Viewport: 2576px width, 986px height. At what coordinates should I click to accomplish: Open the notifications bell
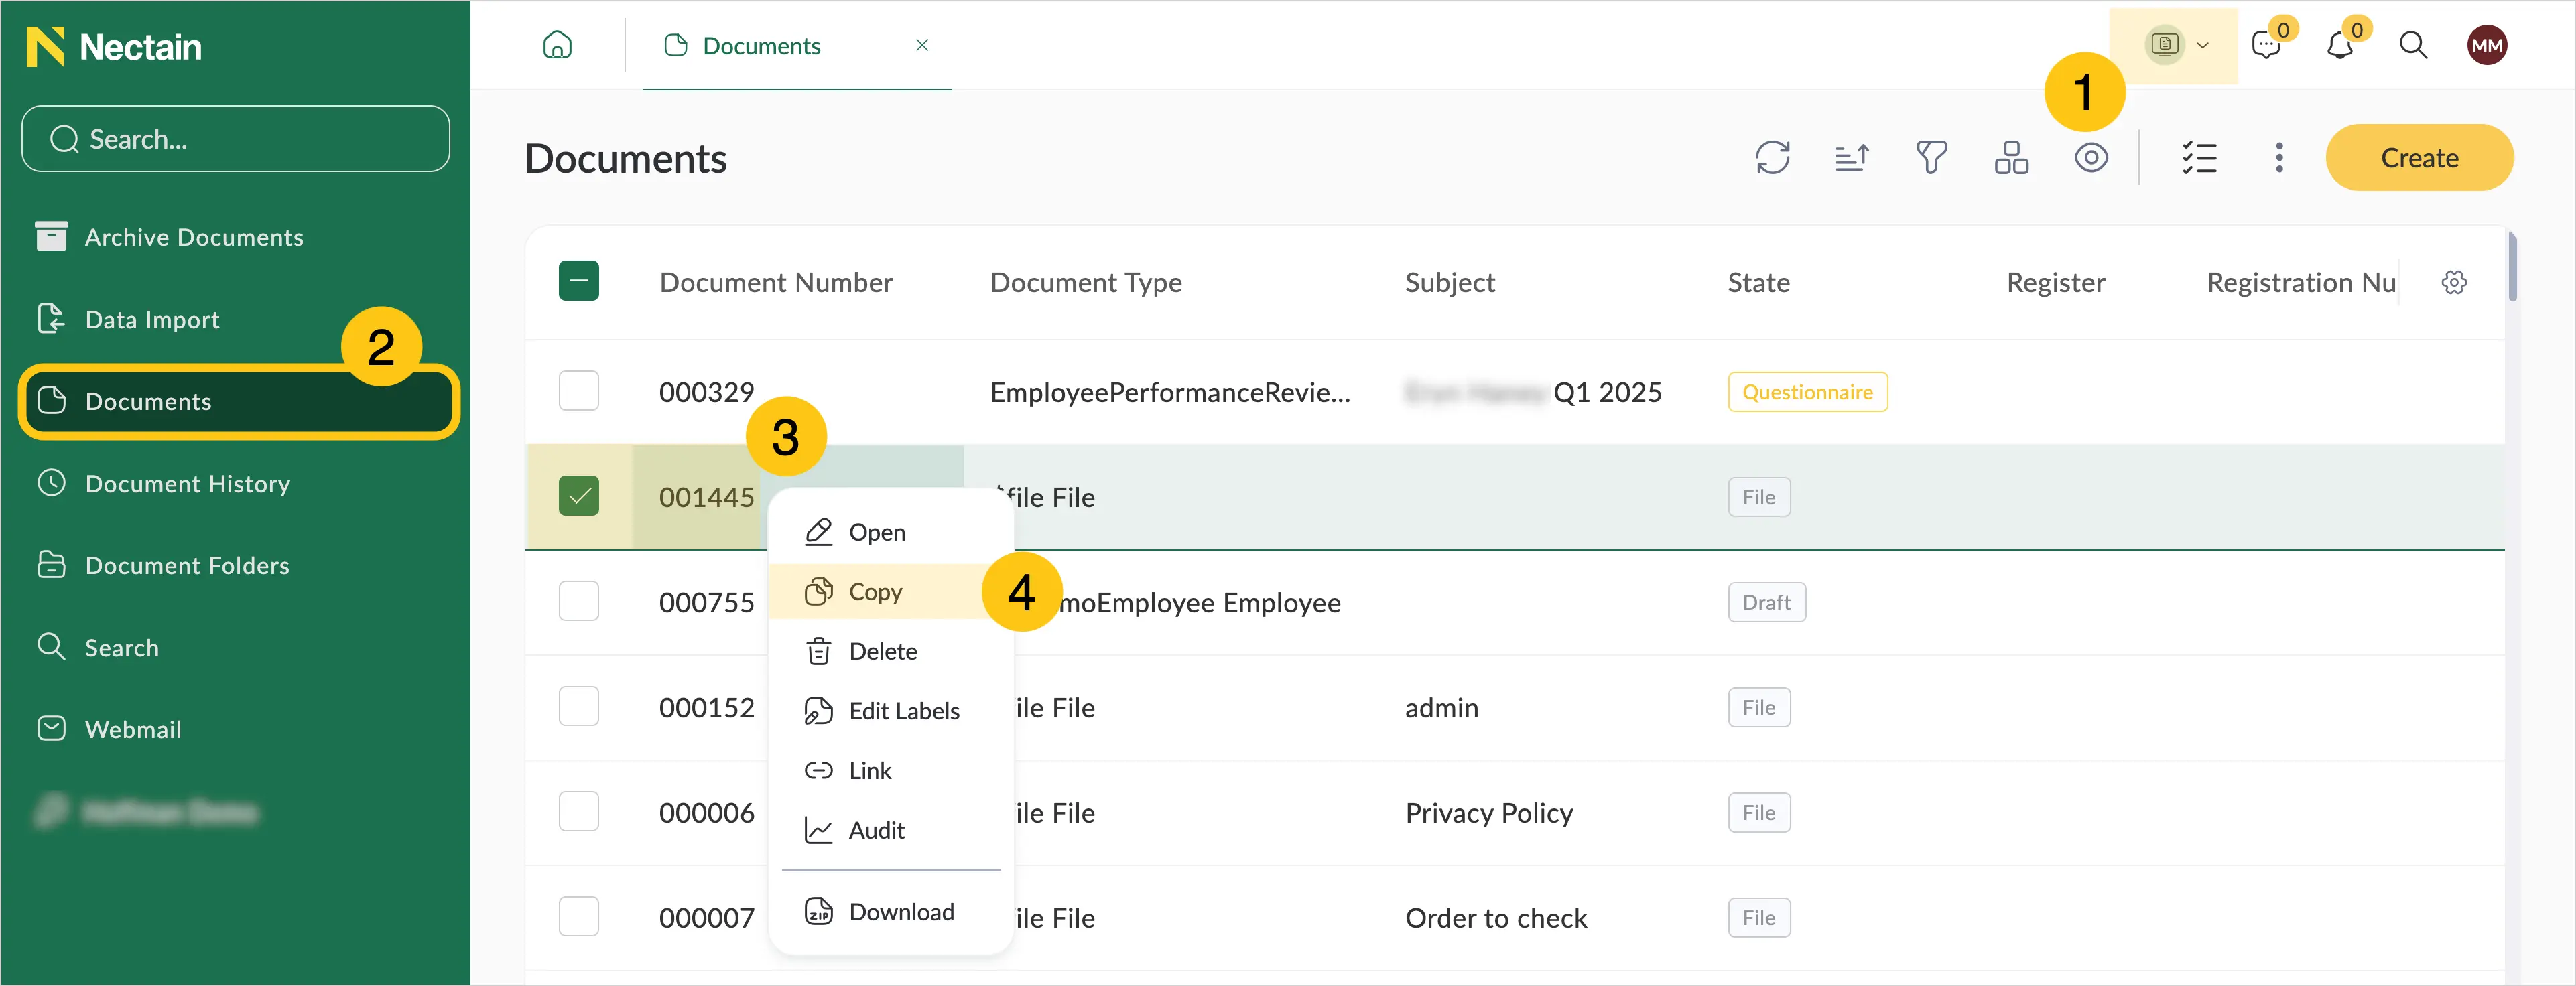pos(2339,45)
